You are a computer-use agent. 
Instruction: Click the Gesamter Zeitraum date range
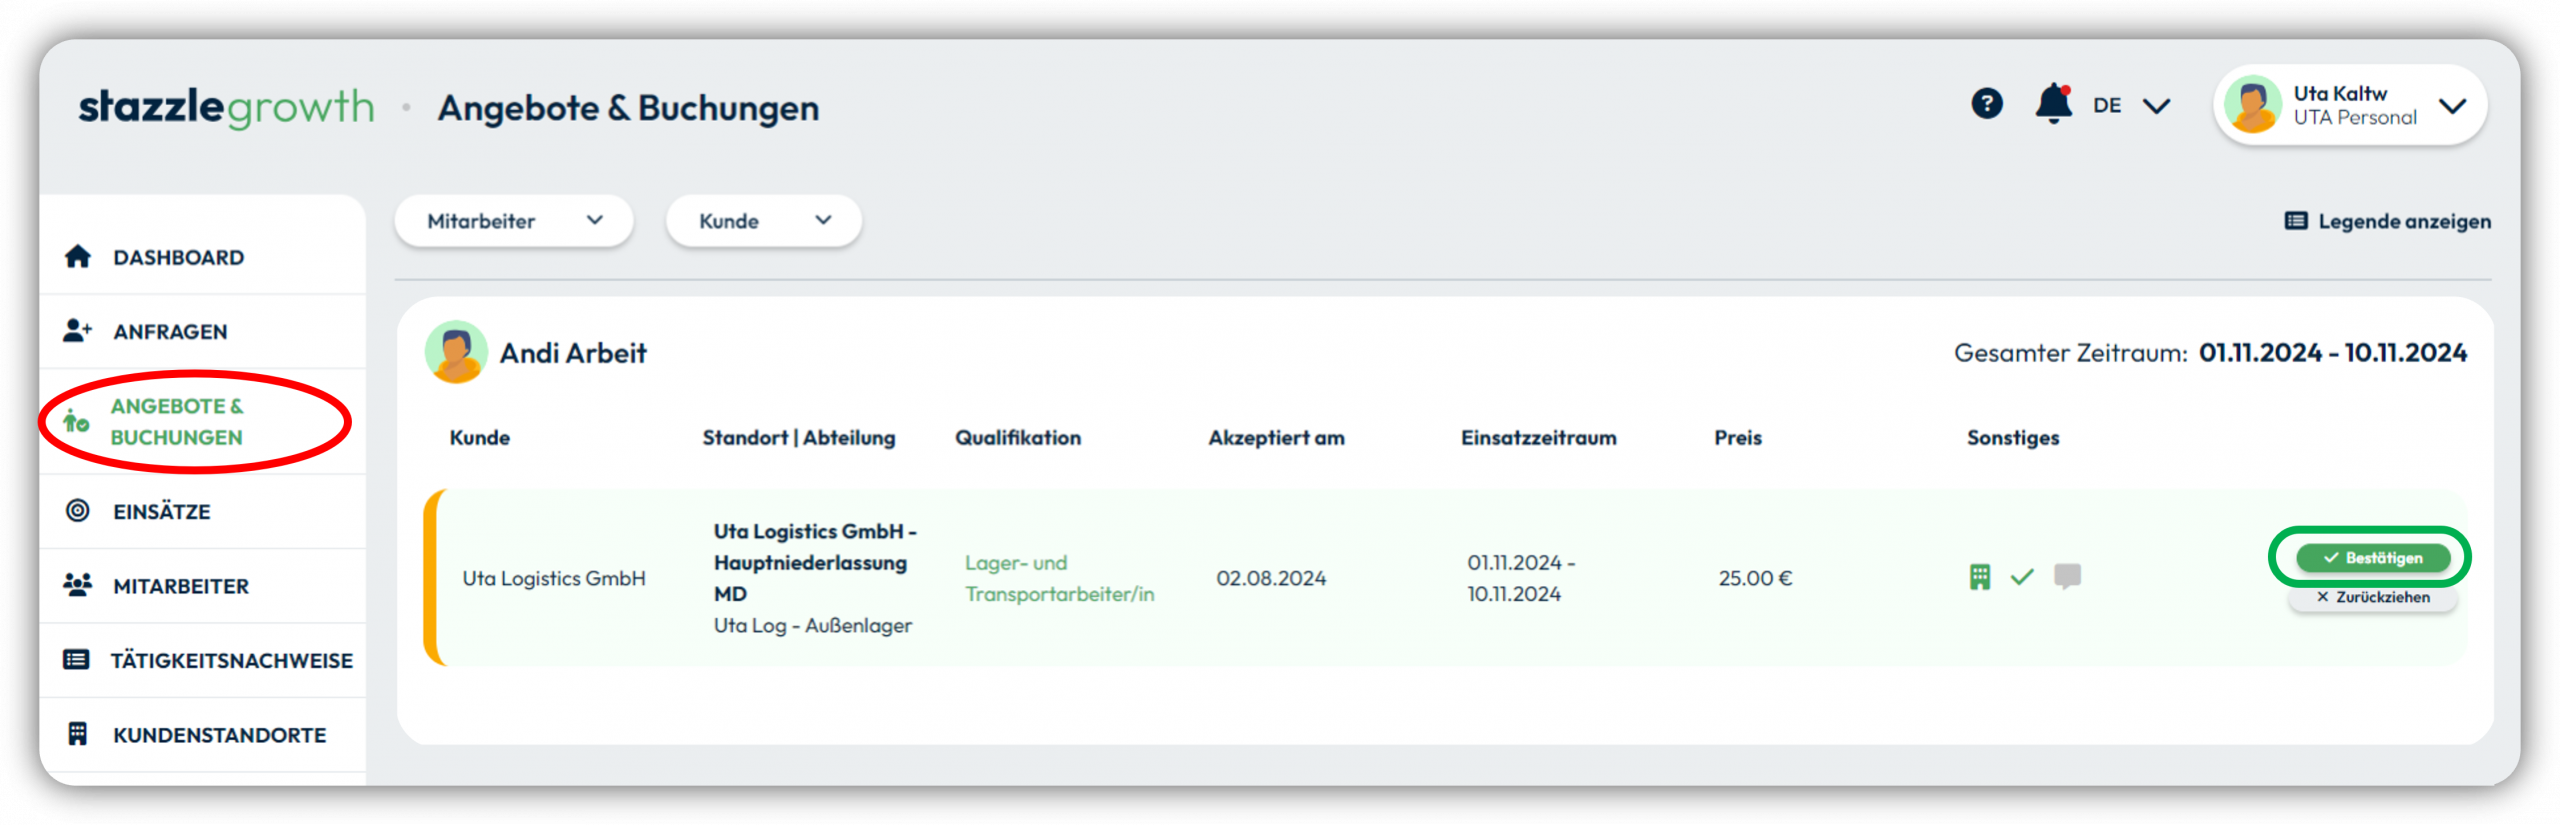pyautogui.click(x=2332, y=353)
